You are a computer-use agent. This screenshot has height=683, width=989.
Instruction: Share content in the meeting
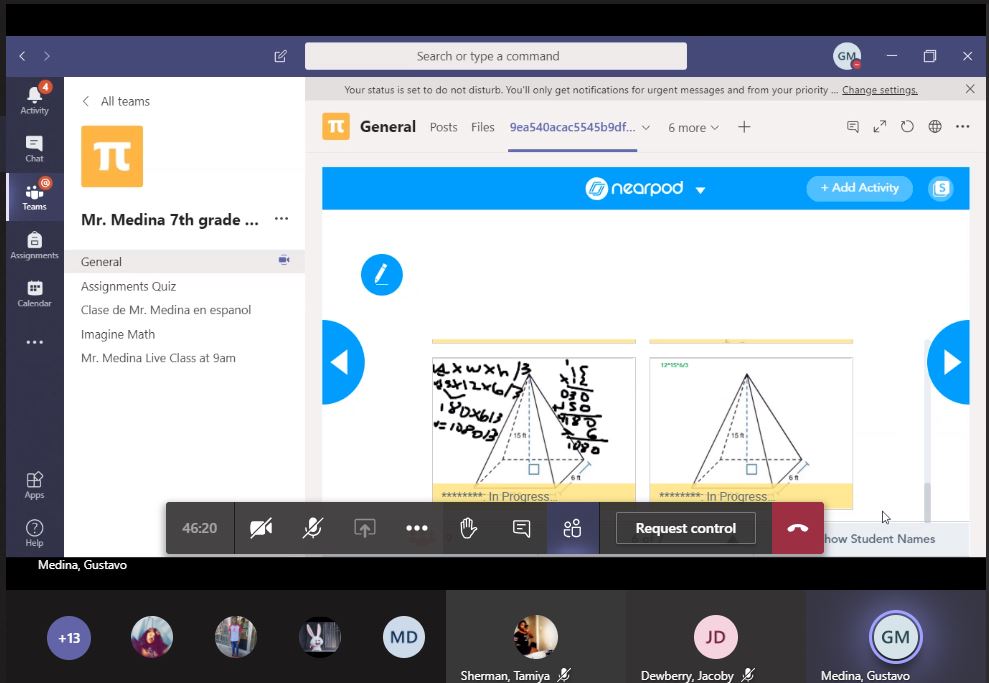point(365,528)
